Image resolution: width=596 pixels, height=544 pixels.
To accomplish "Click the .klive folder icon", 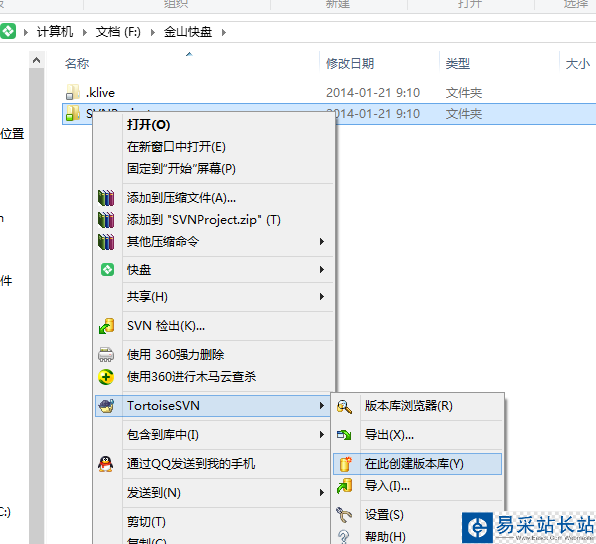I will pyautogui.click(x=73, y=92).
